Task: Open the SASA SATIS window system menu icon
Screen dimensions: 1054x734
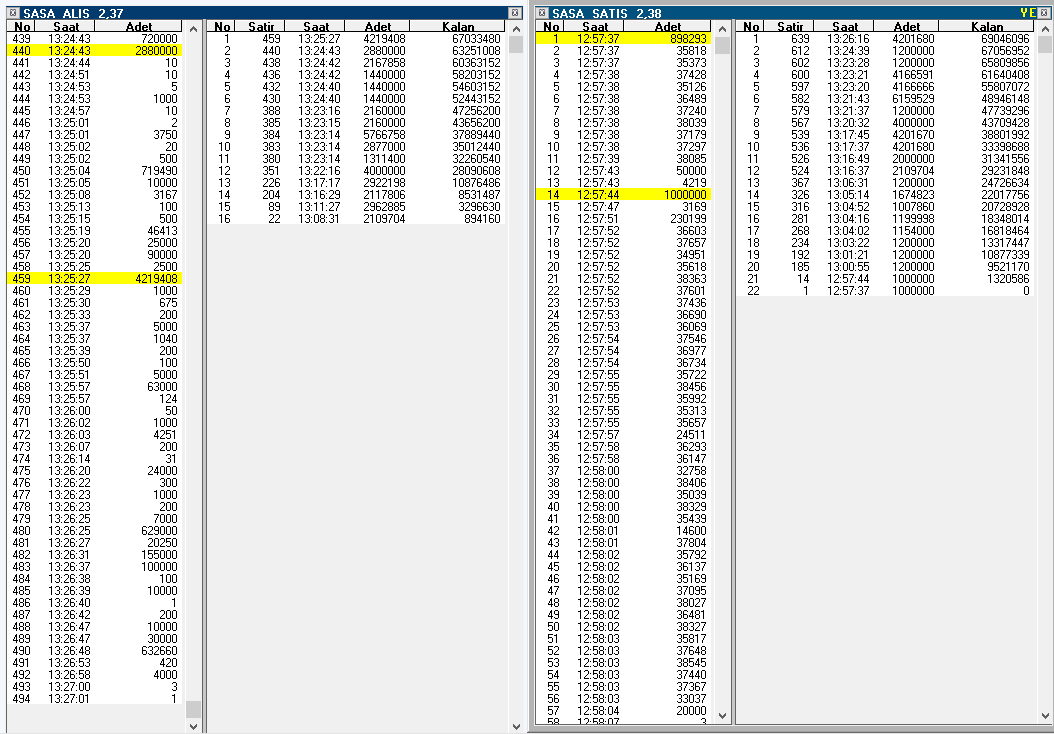Action: point(542,13)
